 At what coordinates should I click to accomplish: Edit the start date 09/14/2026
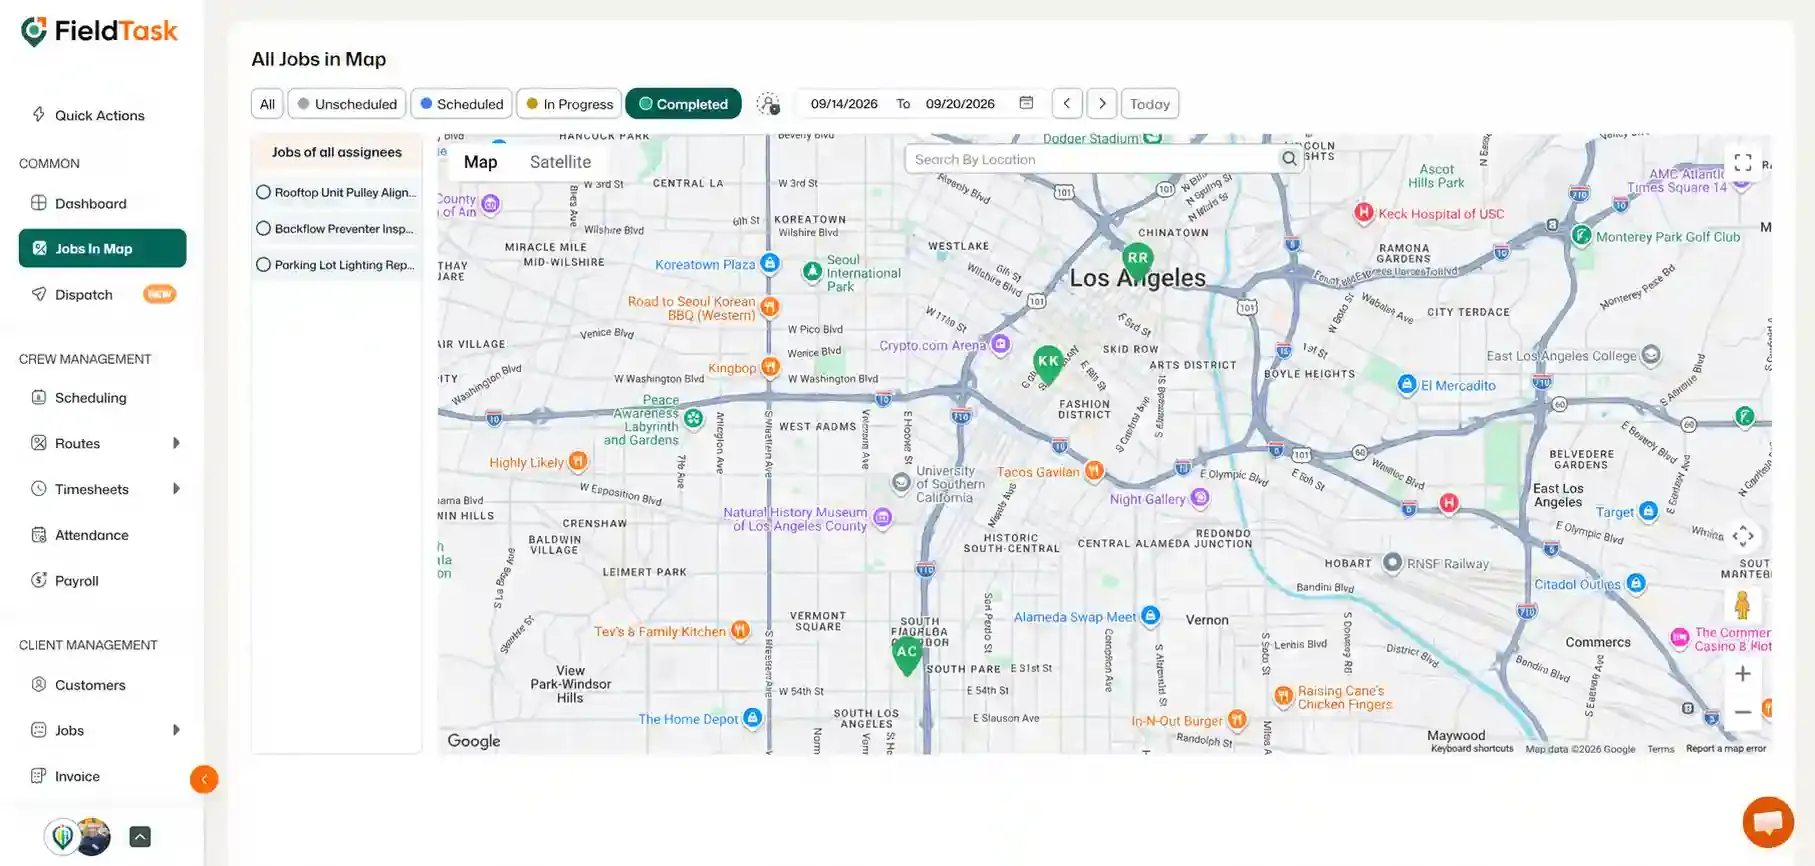click(844, 104)
